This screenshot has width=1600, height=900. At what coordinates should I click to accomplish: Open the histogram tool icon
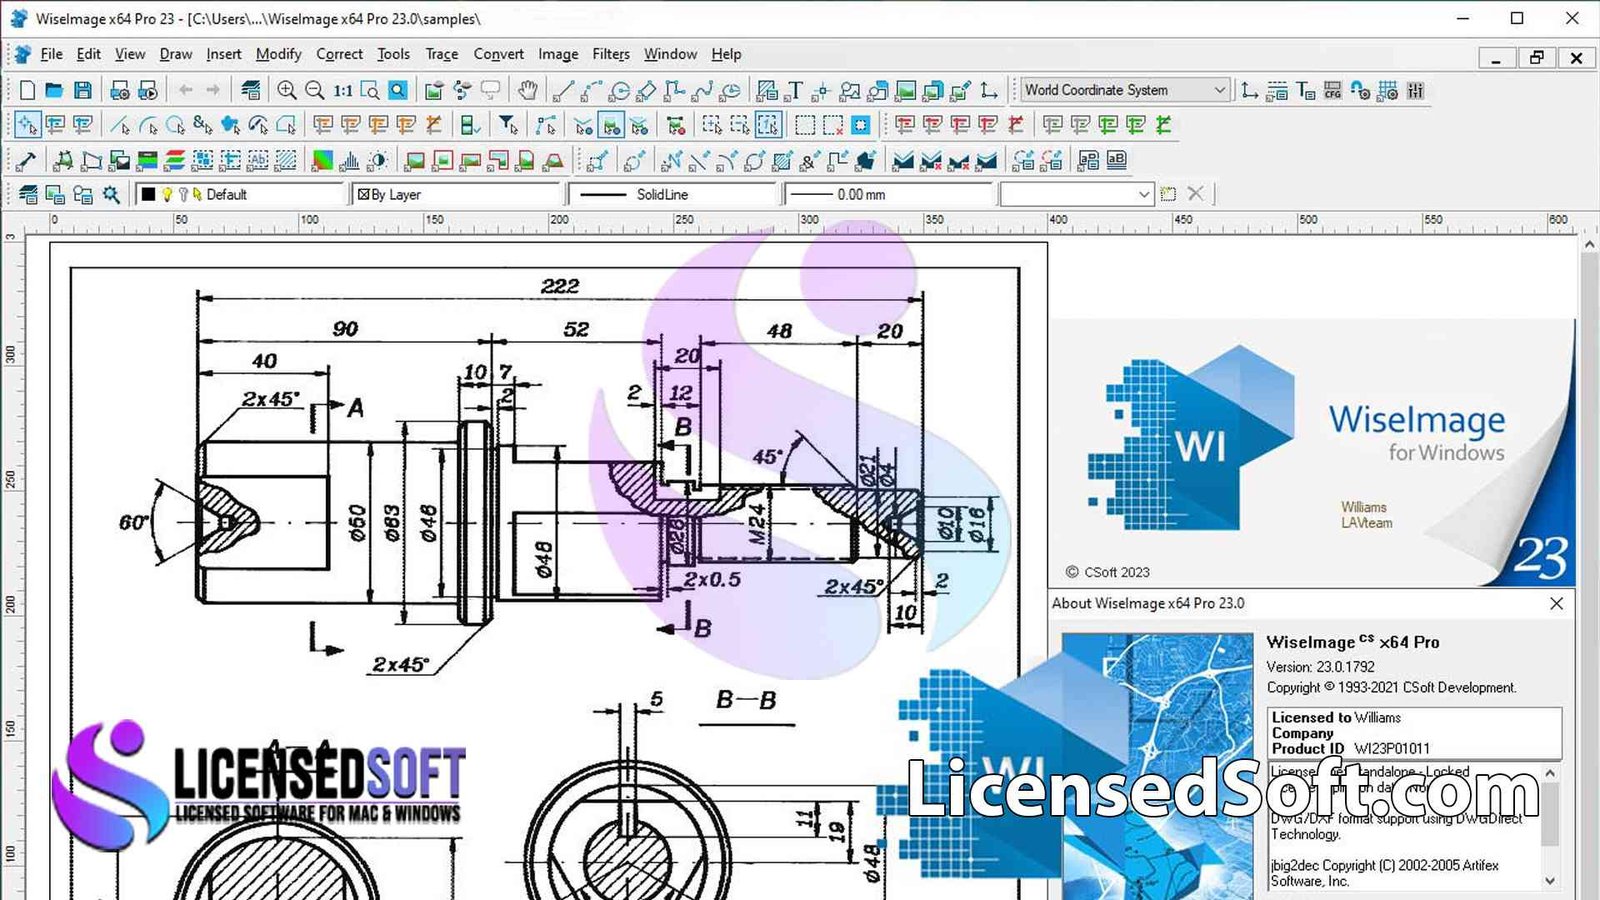coord(349,160)
